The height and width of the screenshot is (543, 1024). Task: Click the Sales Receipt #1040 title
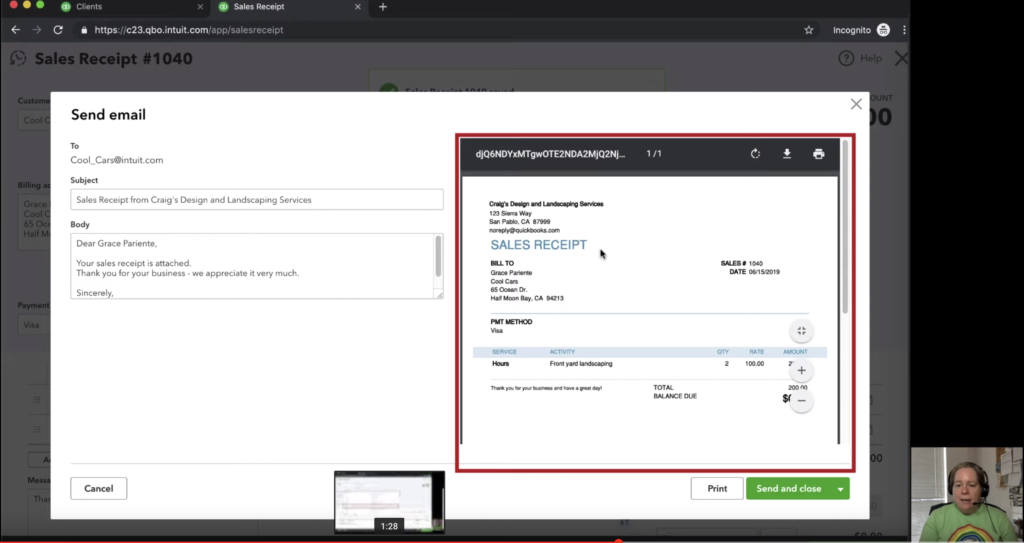point(114,59)
